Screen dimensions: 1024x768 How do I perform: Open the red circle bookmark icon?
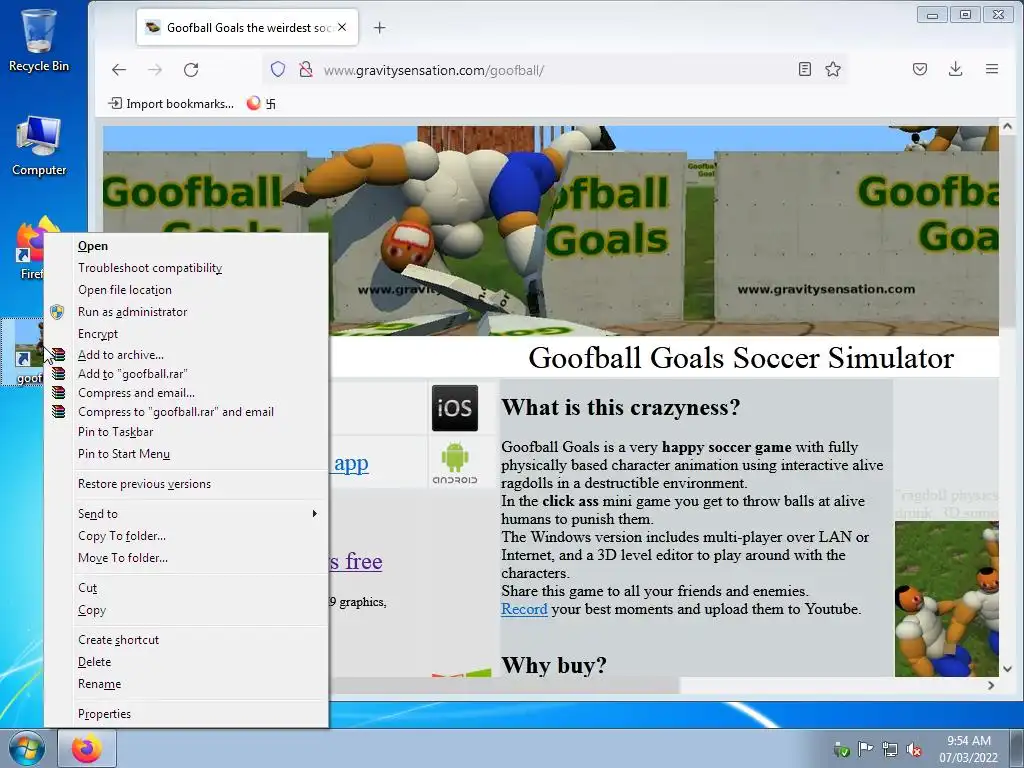click(253, 103)
